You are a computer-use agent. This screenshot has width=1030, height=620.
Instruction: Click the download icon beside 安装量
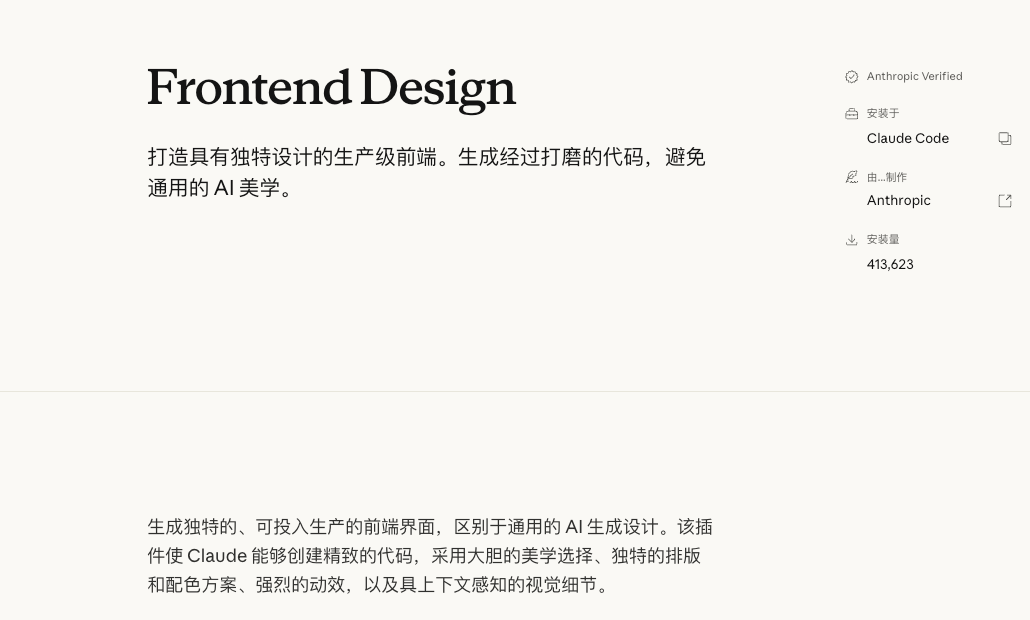[852, 240]
